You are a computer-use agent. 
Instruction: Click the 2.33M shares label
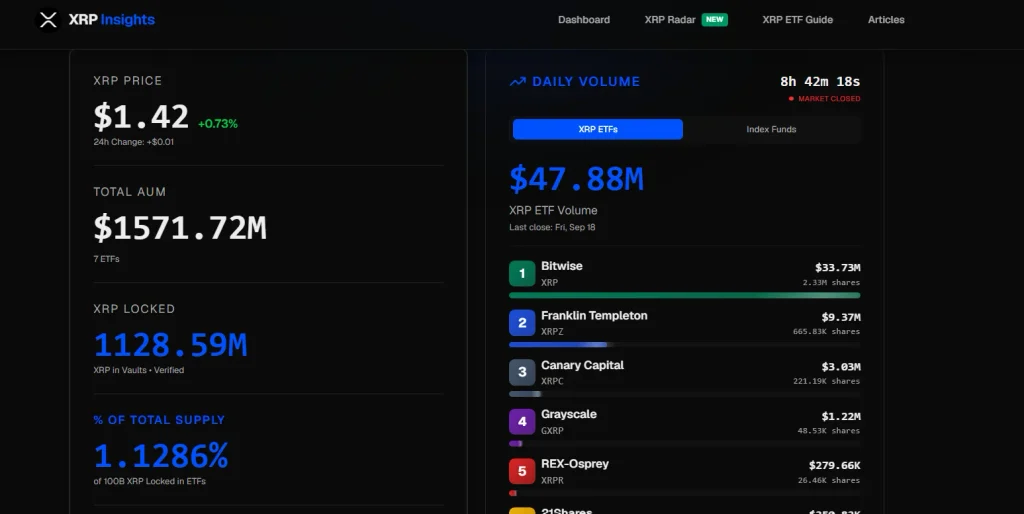coord(831,283)
